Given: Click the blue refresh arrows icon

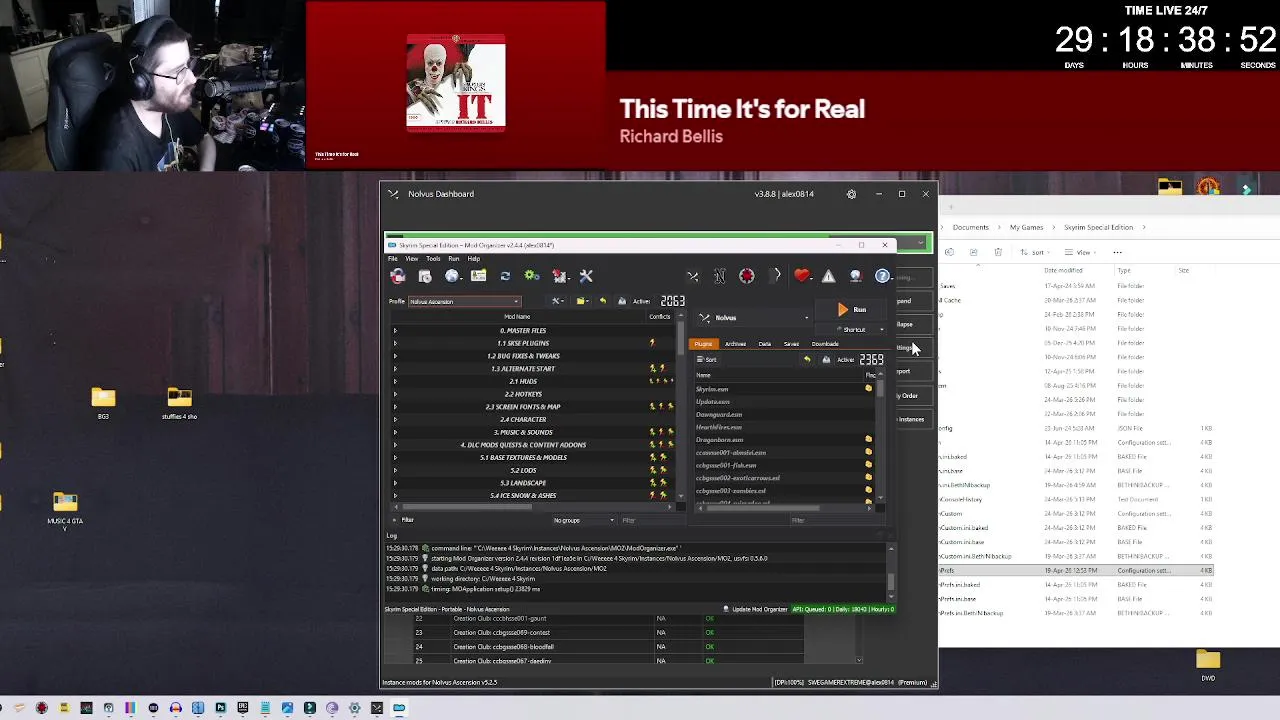Looking at the screenshot, I should [505, 276].
